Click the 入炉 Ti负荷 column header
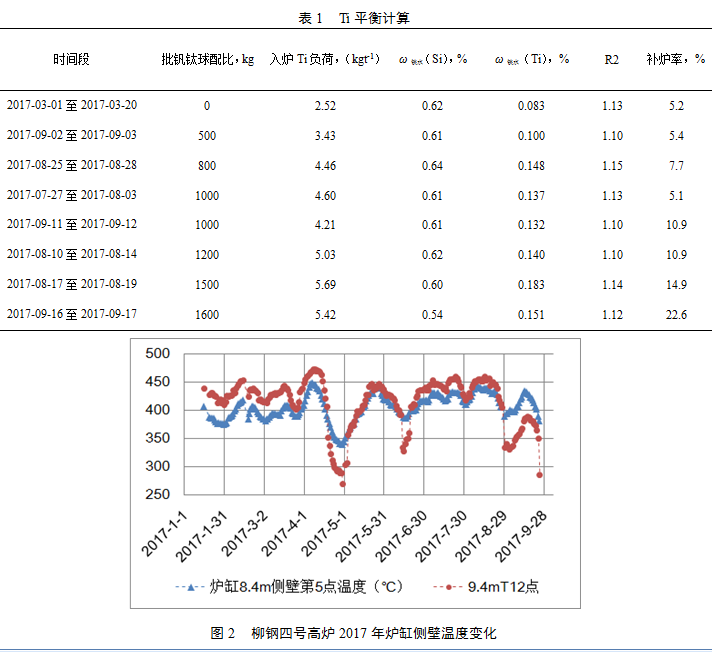 (325, 59)
